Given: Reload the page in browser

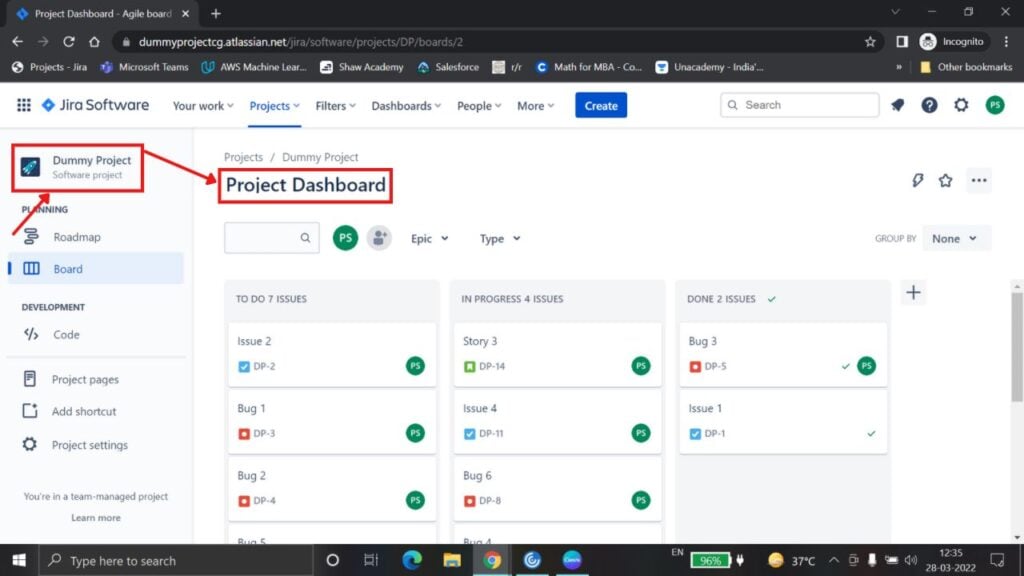Looking at the screenshot, I should tap(69, 42).
